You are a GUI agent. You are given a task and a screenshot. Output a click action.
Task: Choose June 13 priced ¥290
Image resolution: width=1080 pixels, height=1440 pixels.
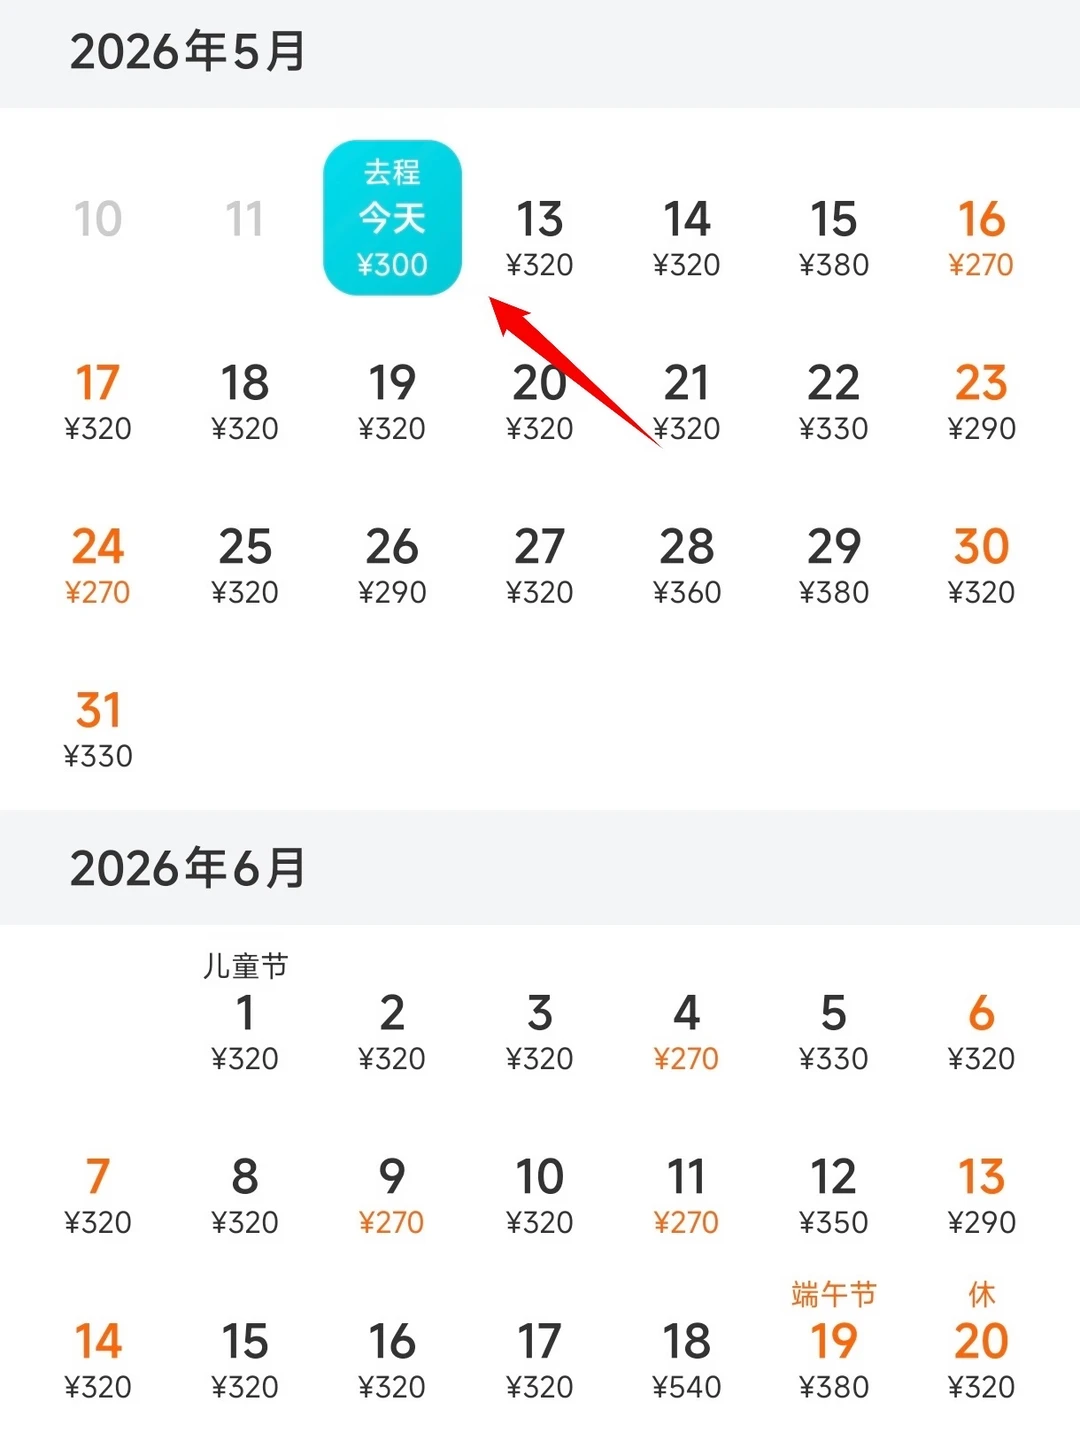981,1196
